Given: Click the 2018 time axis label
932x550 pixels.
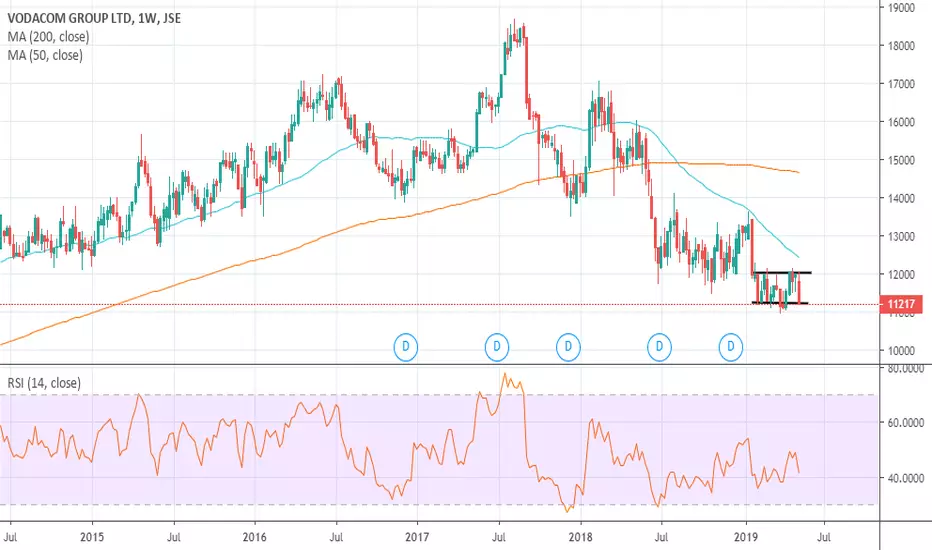Looking at the screenshot, I should coord(581,537).
